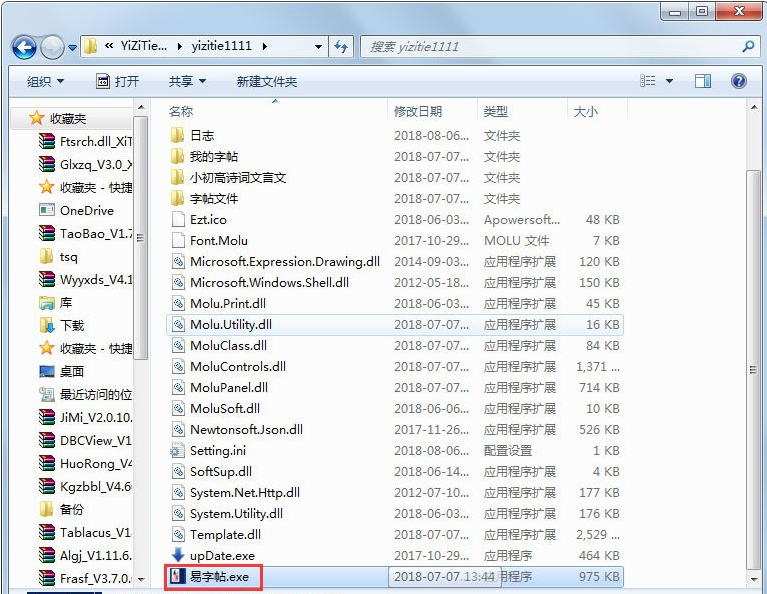The width and height of the screenshot is (767, 594).
Task: Select the Molu.Utility.dll file
Action: pyautogui.click(x=230, y=325)
